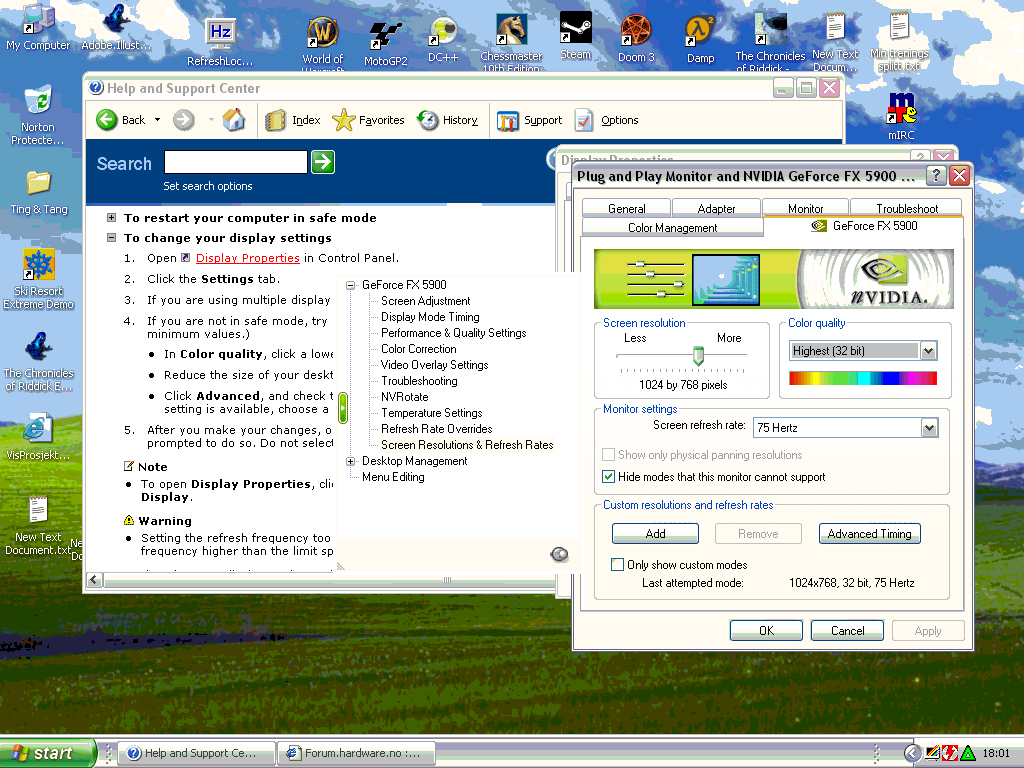Open My Computer desktop icon
Viewport: 1024px width, 768px height.
pos(37,26)
